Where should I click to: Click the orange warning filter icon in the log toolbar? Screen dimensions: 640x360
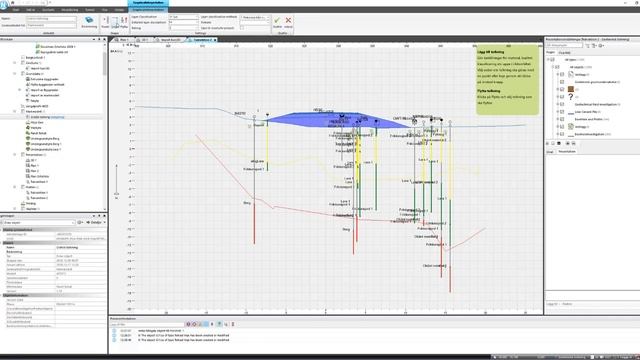[194, 324]
